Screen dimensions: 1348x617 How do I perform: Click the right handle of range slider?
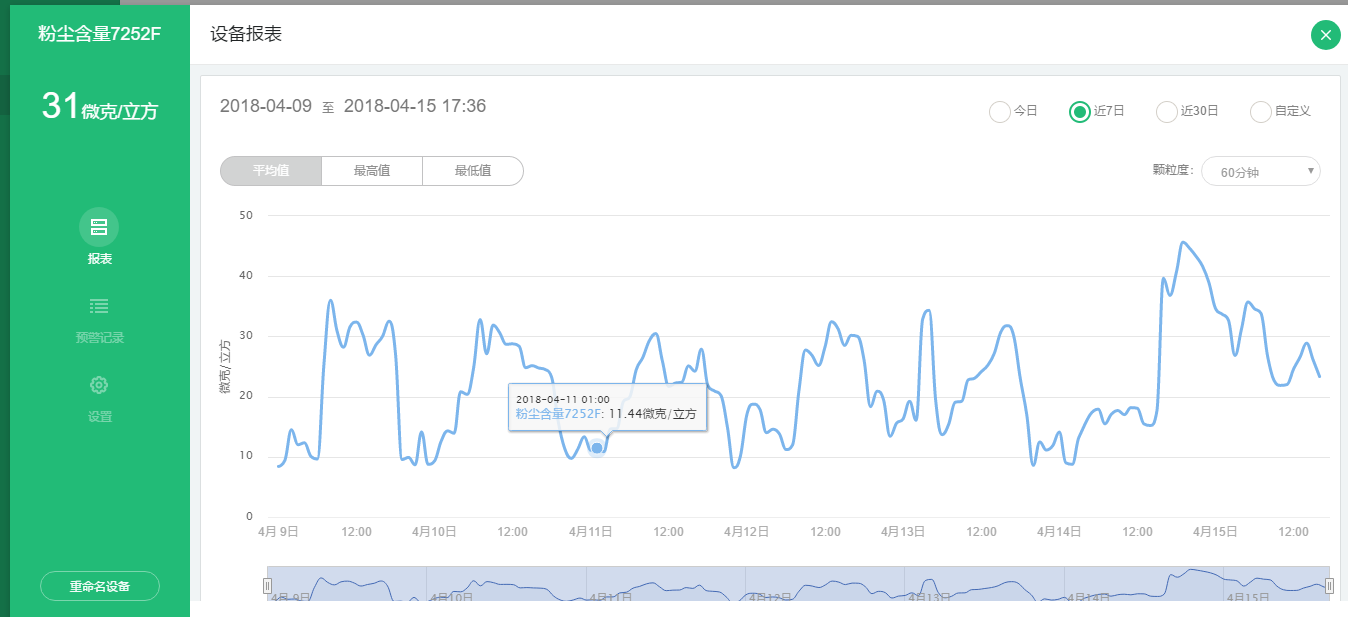[x=1329, y=585]
